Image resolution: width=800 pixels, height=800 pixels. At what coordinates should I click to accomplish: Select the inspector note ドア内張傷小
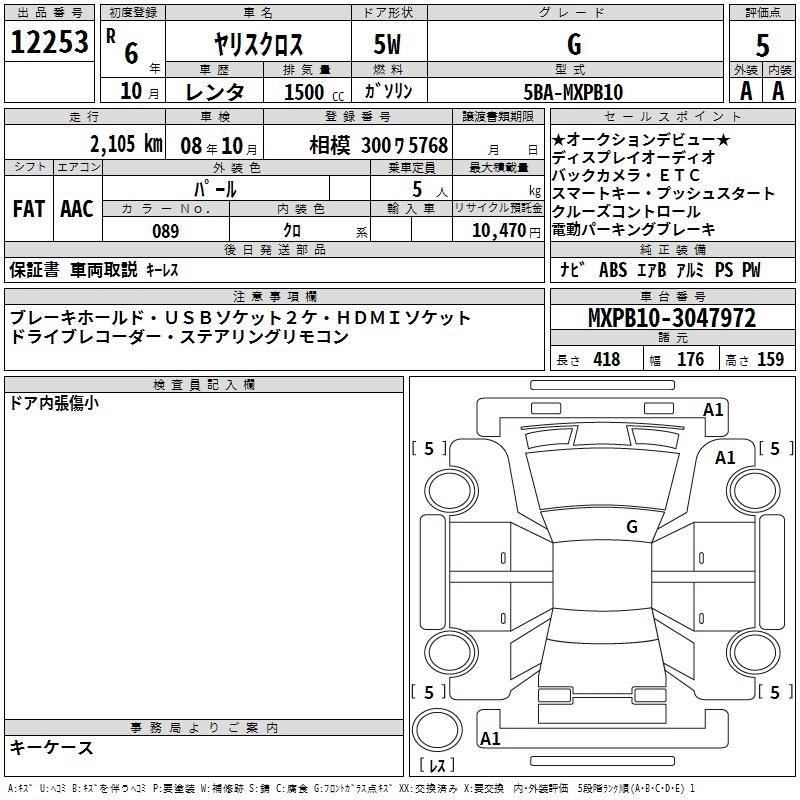pos(54,403)
